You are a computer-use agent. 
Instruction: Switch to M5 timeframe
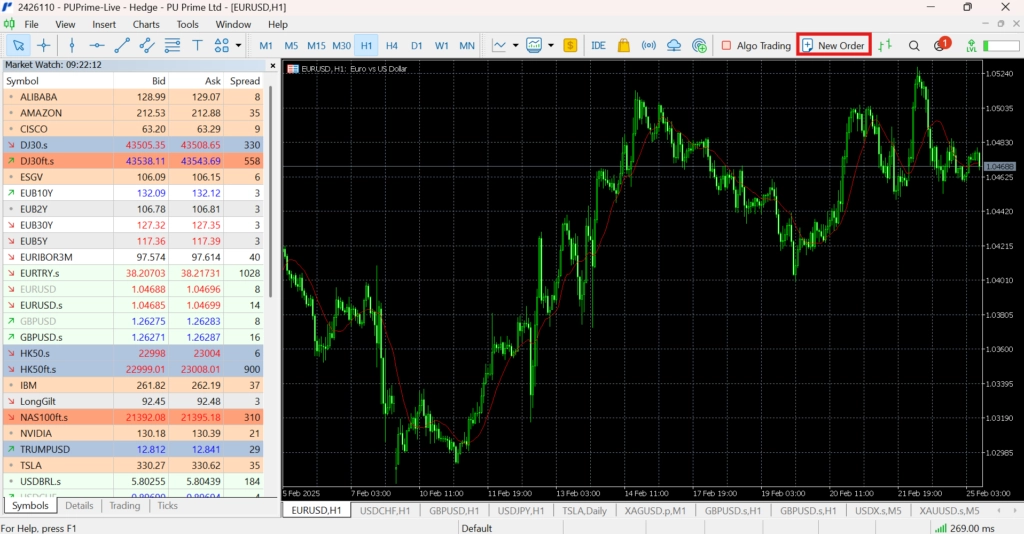pyautogui.click(x=291, y=46)
